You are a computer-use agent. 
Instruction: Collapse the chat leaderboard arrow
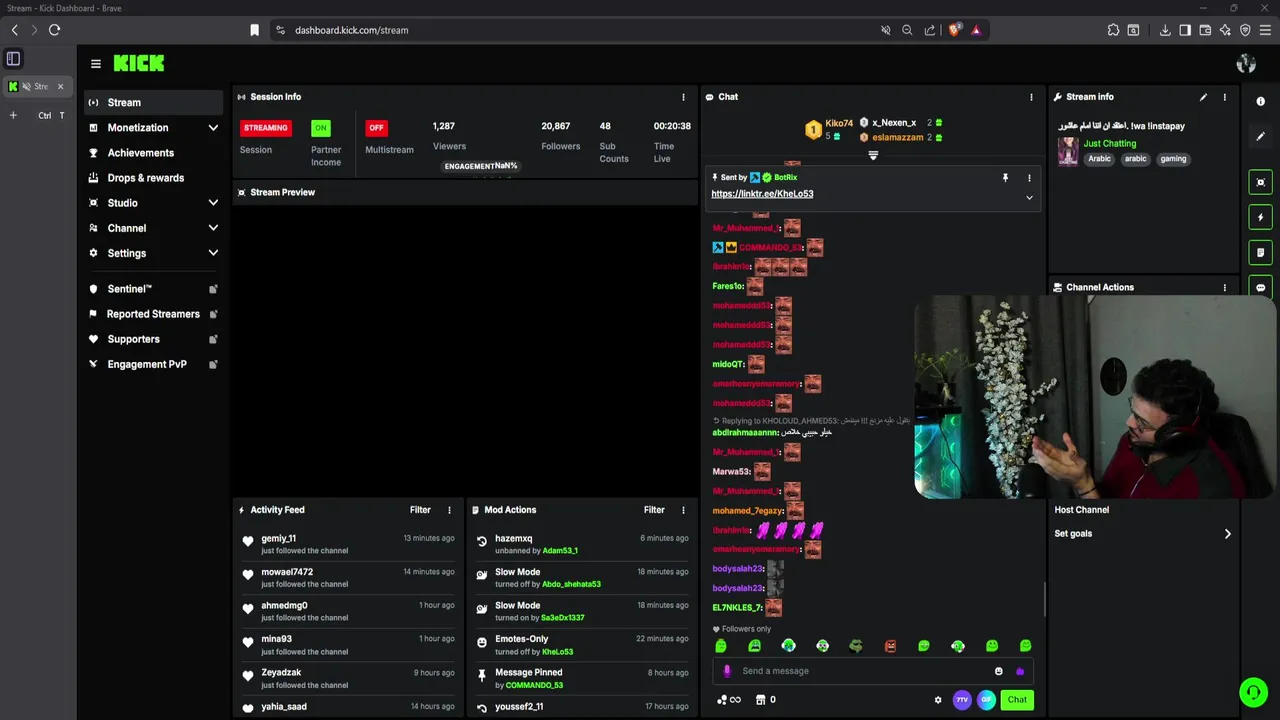[x=873, y=155]
